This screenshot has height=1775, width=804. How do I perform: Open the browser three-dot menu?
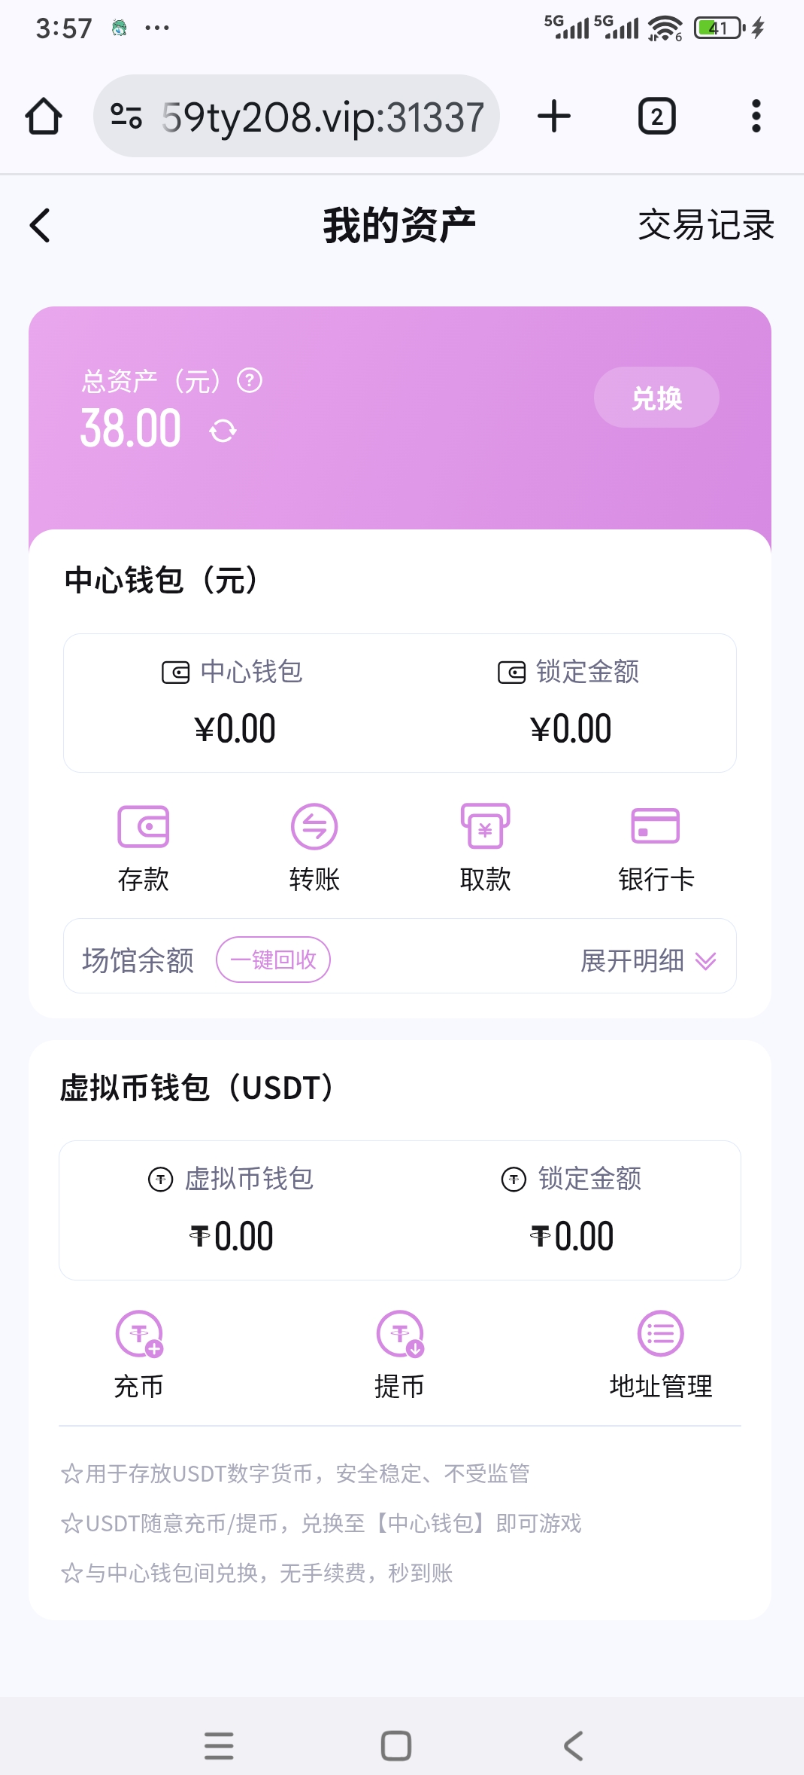tap(756, 116)
